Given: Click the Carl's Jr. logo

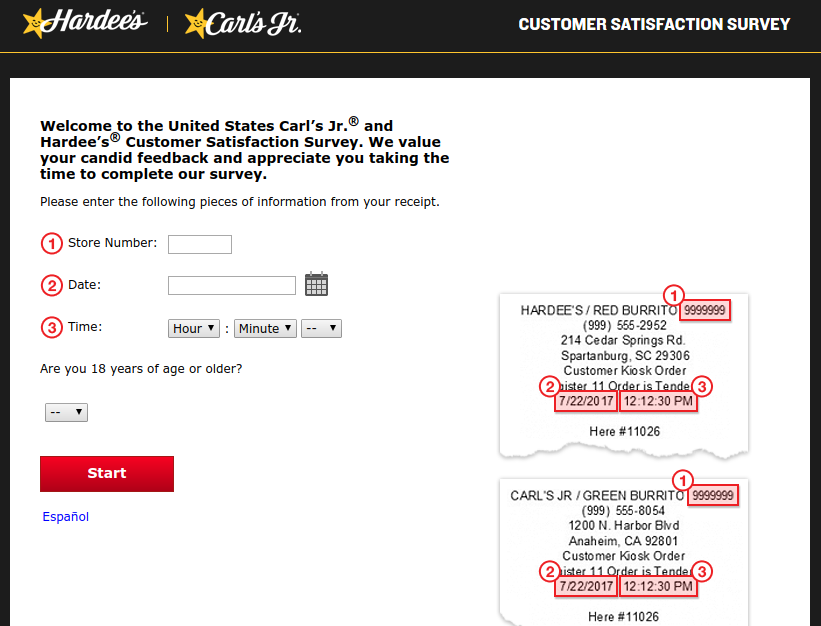Looking at the screenshot, I should tap(243, 24).
